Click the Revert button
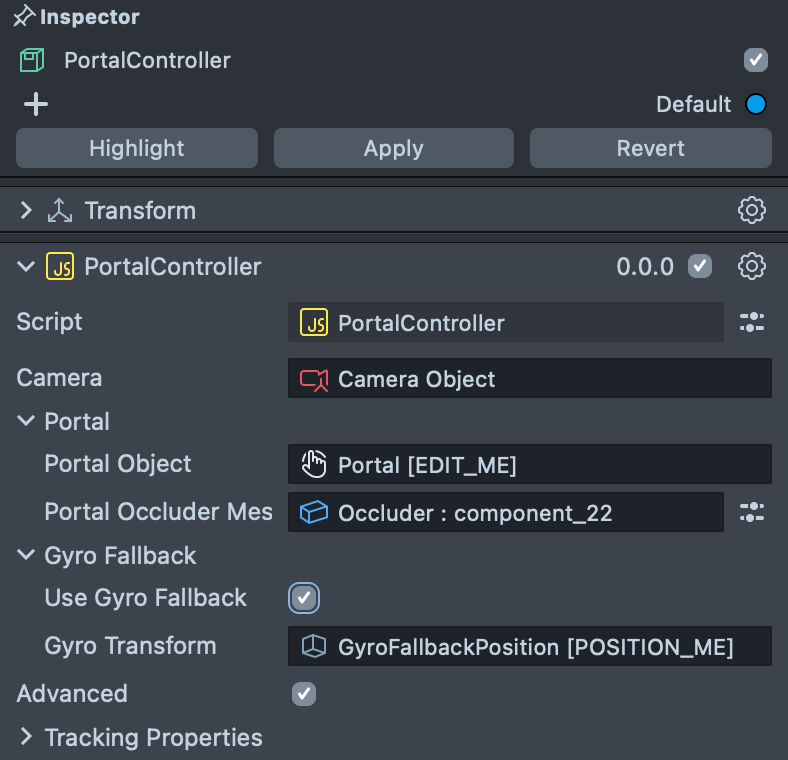 click(x=650, y=148)
